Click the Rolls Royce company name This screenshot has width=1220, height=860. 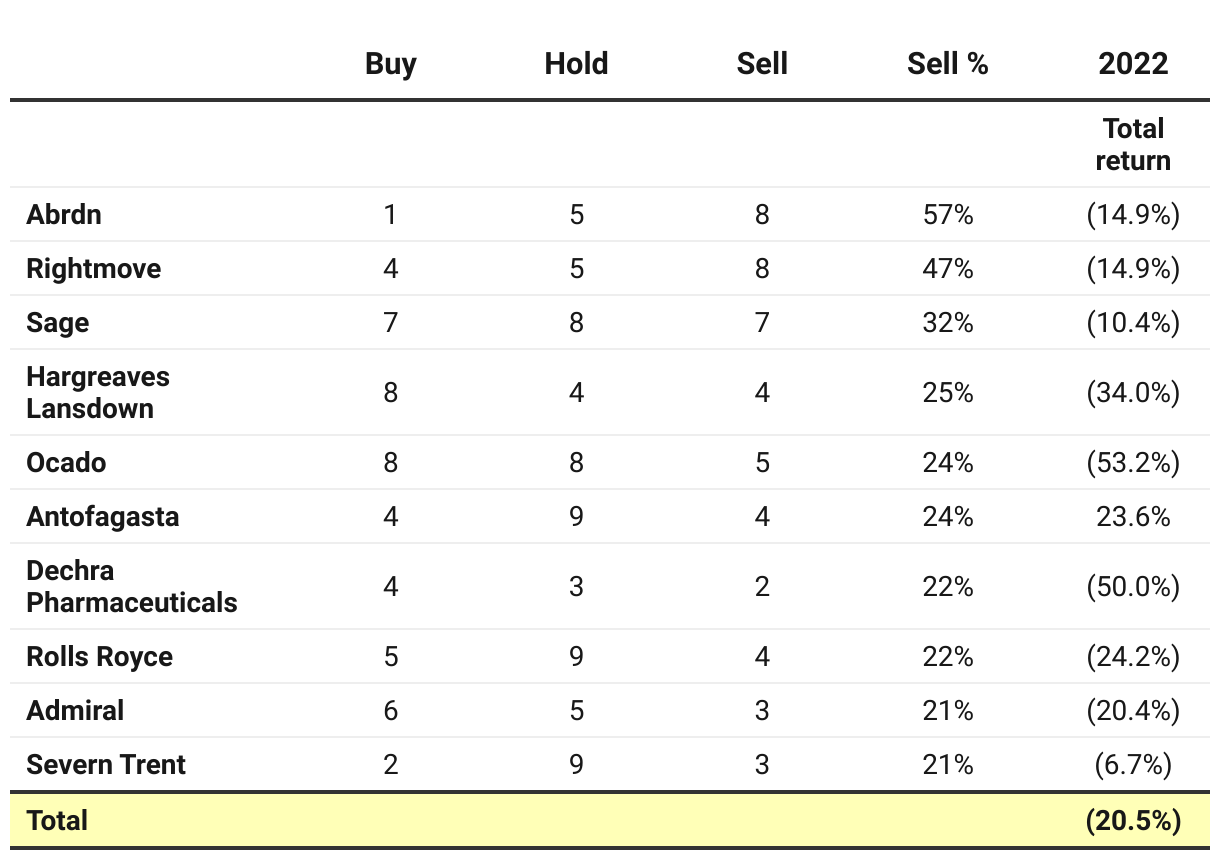99,657
